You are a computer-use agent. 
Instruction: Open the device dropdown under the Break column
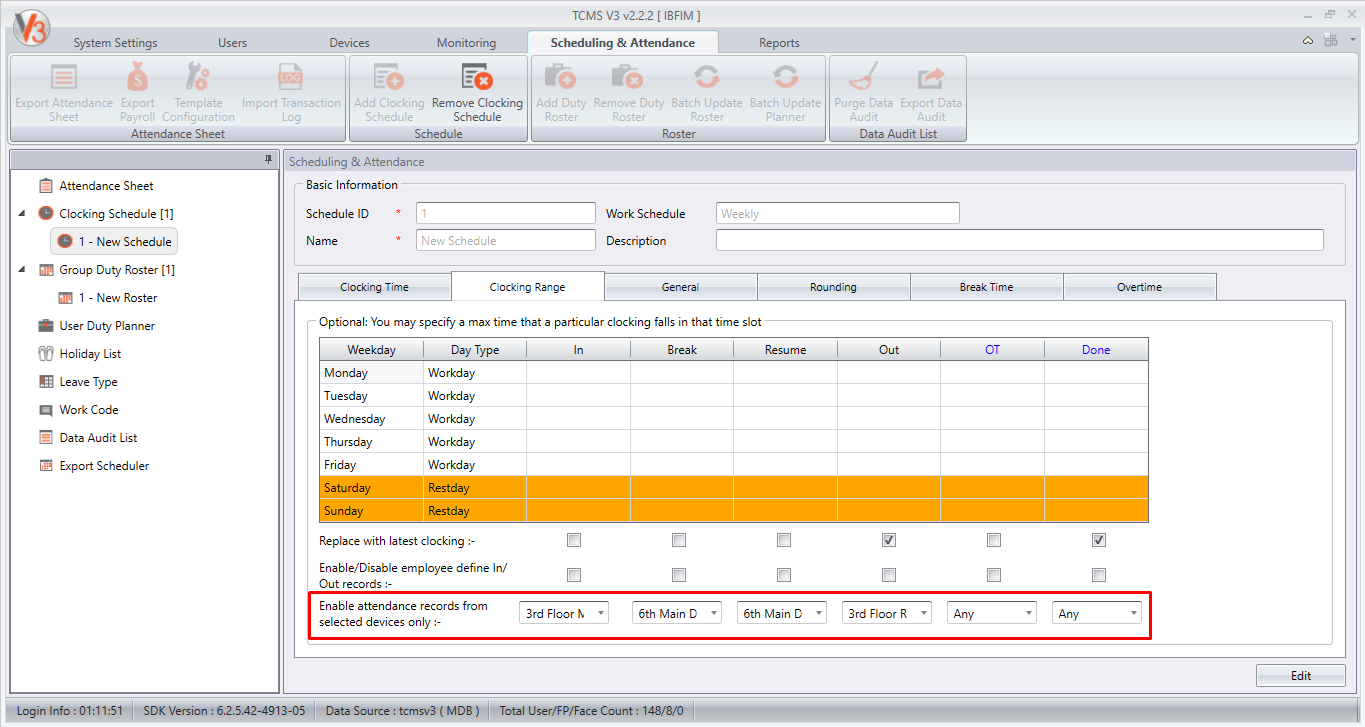click(x=677, y=613)
